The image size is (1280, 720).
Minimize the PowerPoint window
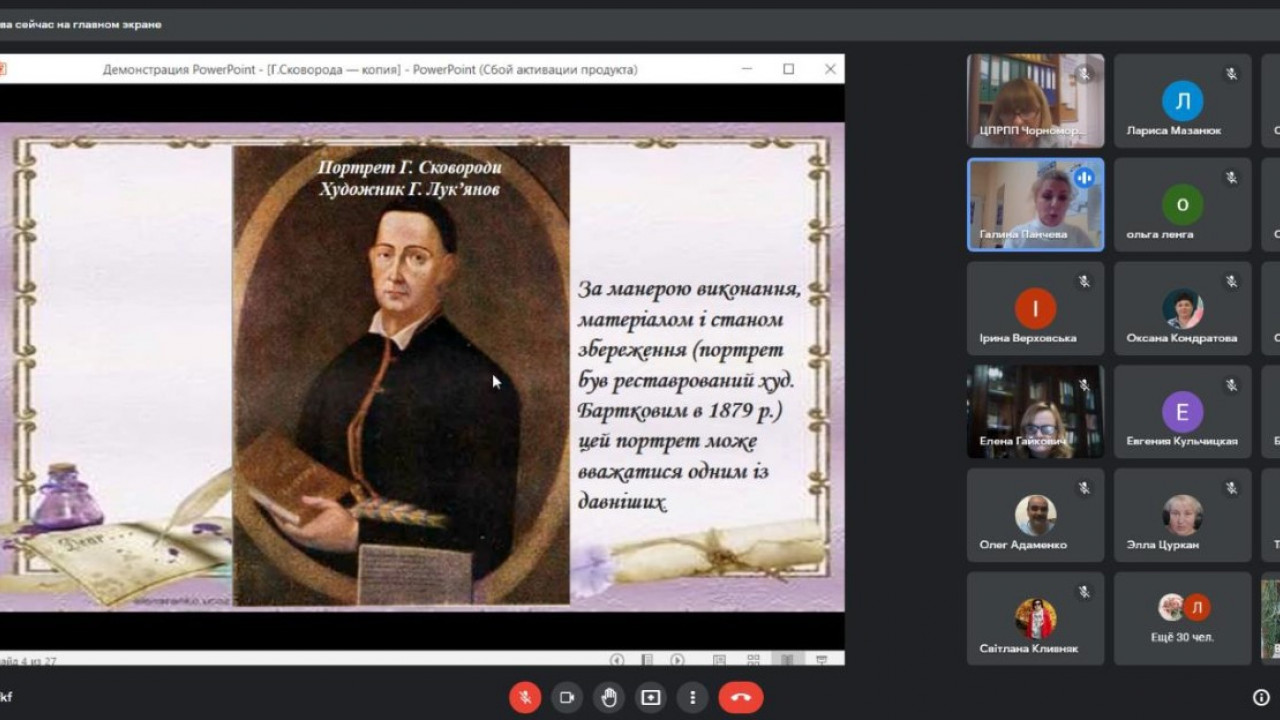point(747,69)
